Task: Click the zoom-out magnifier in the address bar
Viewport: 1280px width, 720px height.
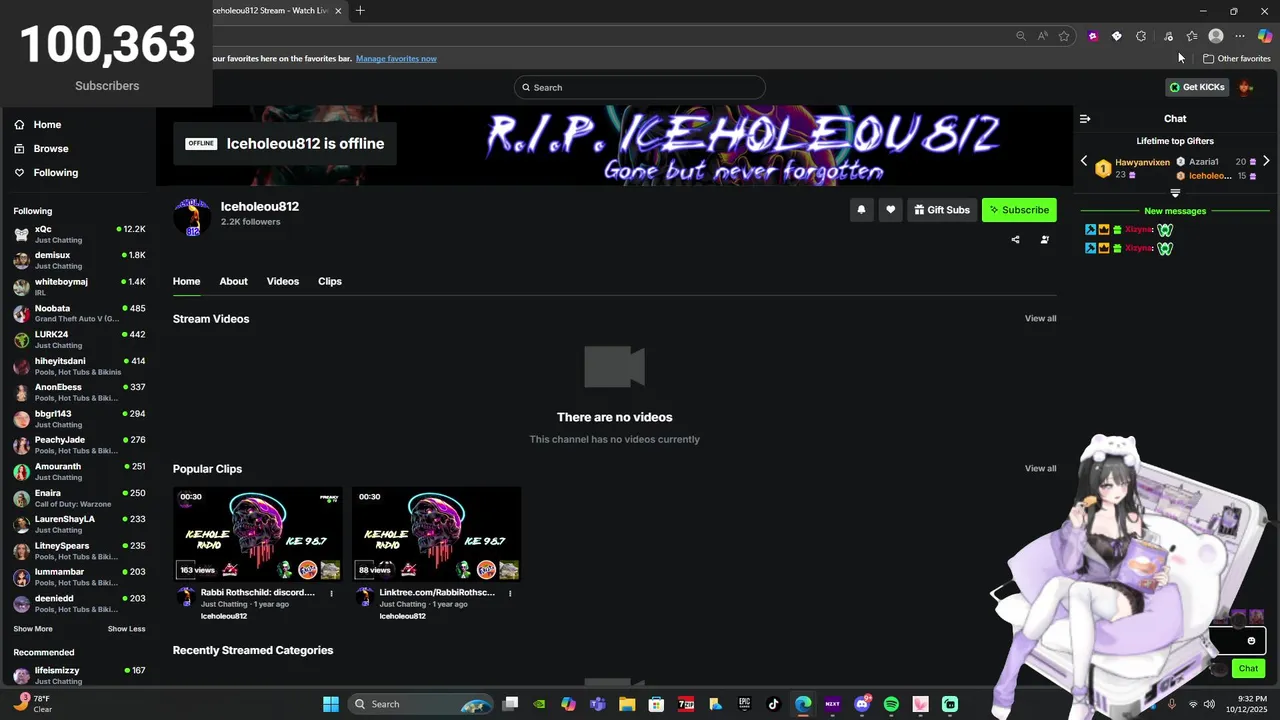Action: (1020, 36)
